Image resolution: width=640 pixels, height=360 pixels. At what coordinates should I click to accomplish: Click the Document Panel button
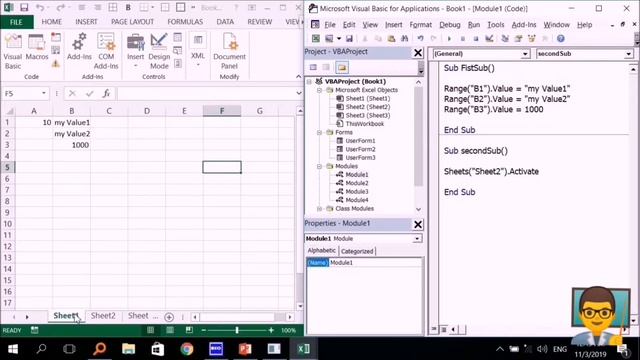pyautogui.click(x=229, y=51)
